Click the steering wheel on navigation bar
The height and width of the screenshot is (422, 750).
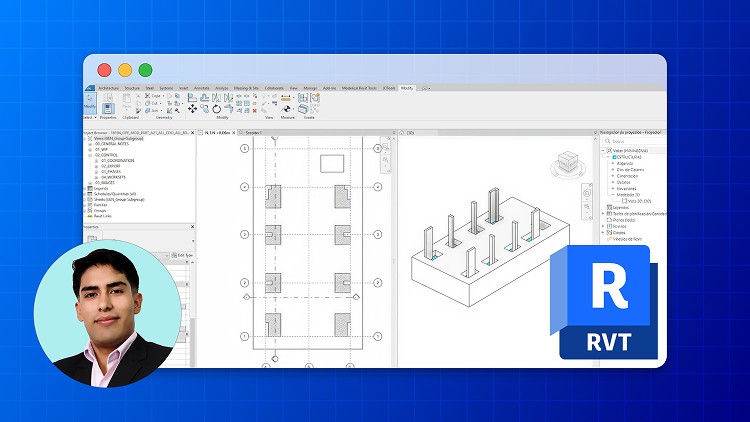[587, 193]
